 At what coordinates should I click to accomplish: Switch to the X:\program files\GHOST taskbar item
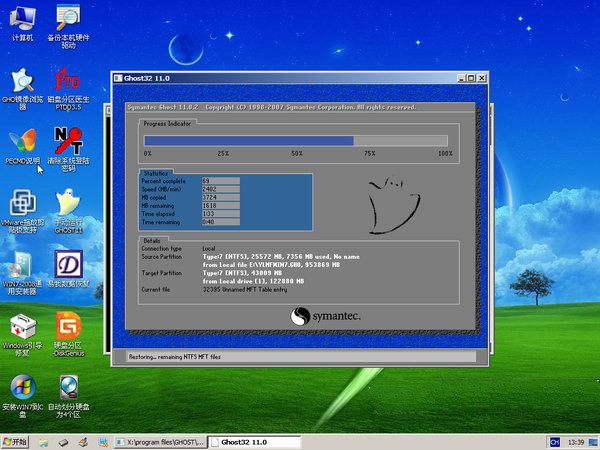pos(160,441)
